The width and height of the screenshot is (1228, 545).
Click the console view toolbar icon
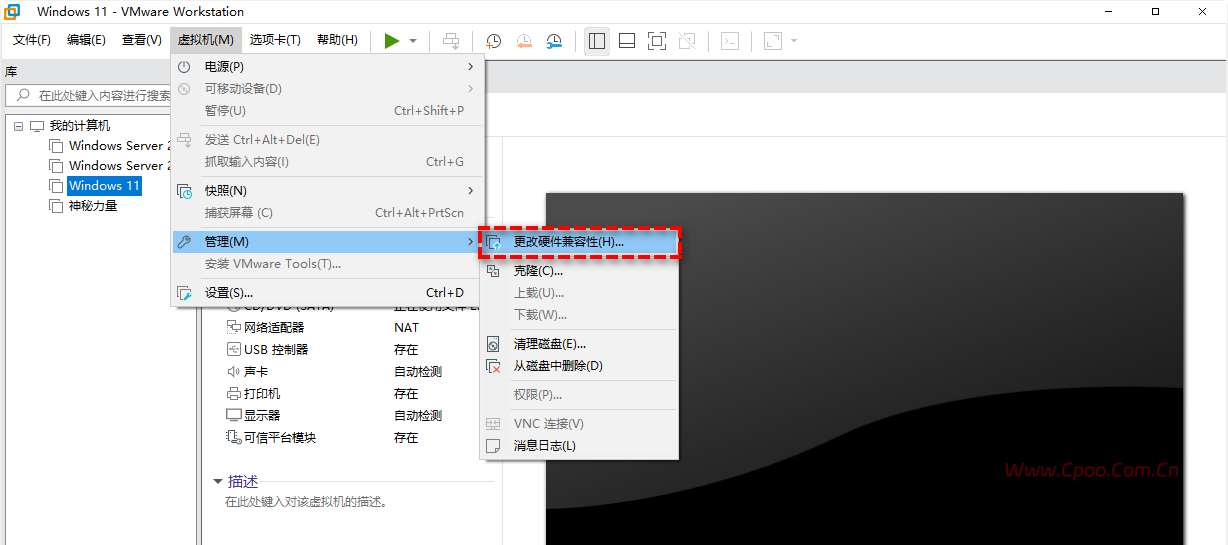pos(731,41)
